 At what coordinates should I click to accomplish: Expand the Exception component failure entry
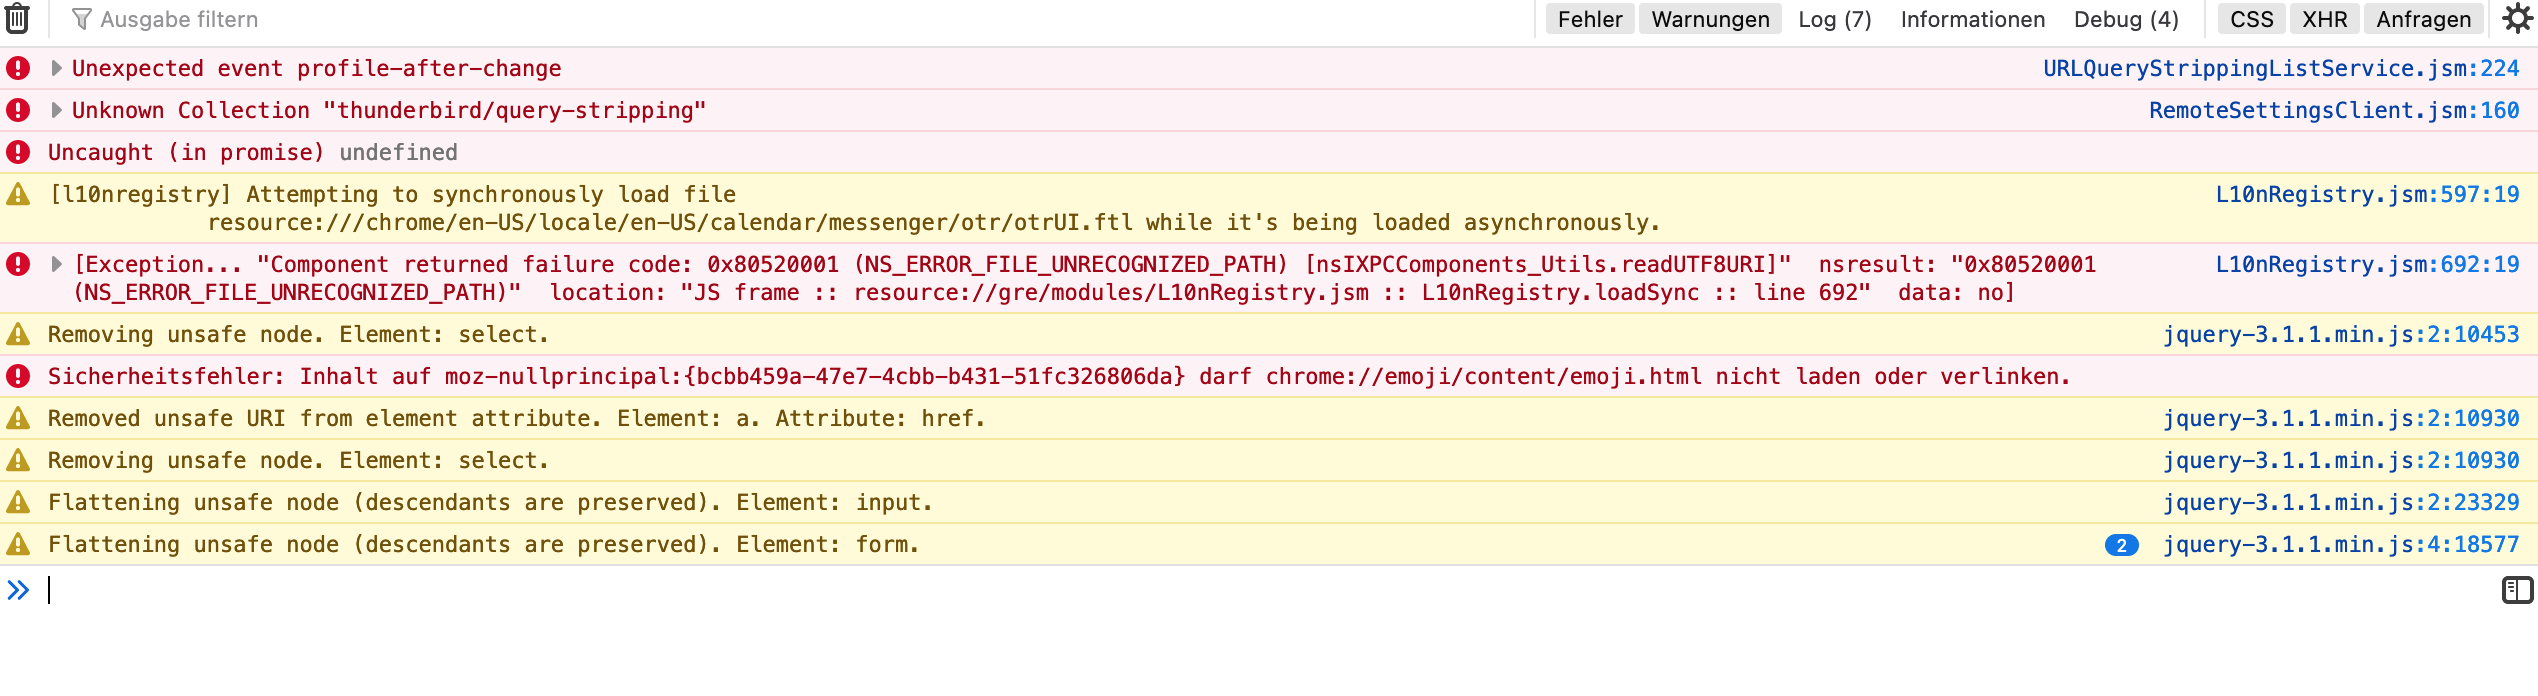(57, 264)
